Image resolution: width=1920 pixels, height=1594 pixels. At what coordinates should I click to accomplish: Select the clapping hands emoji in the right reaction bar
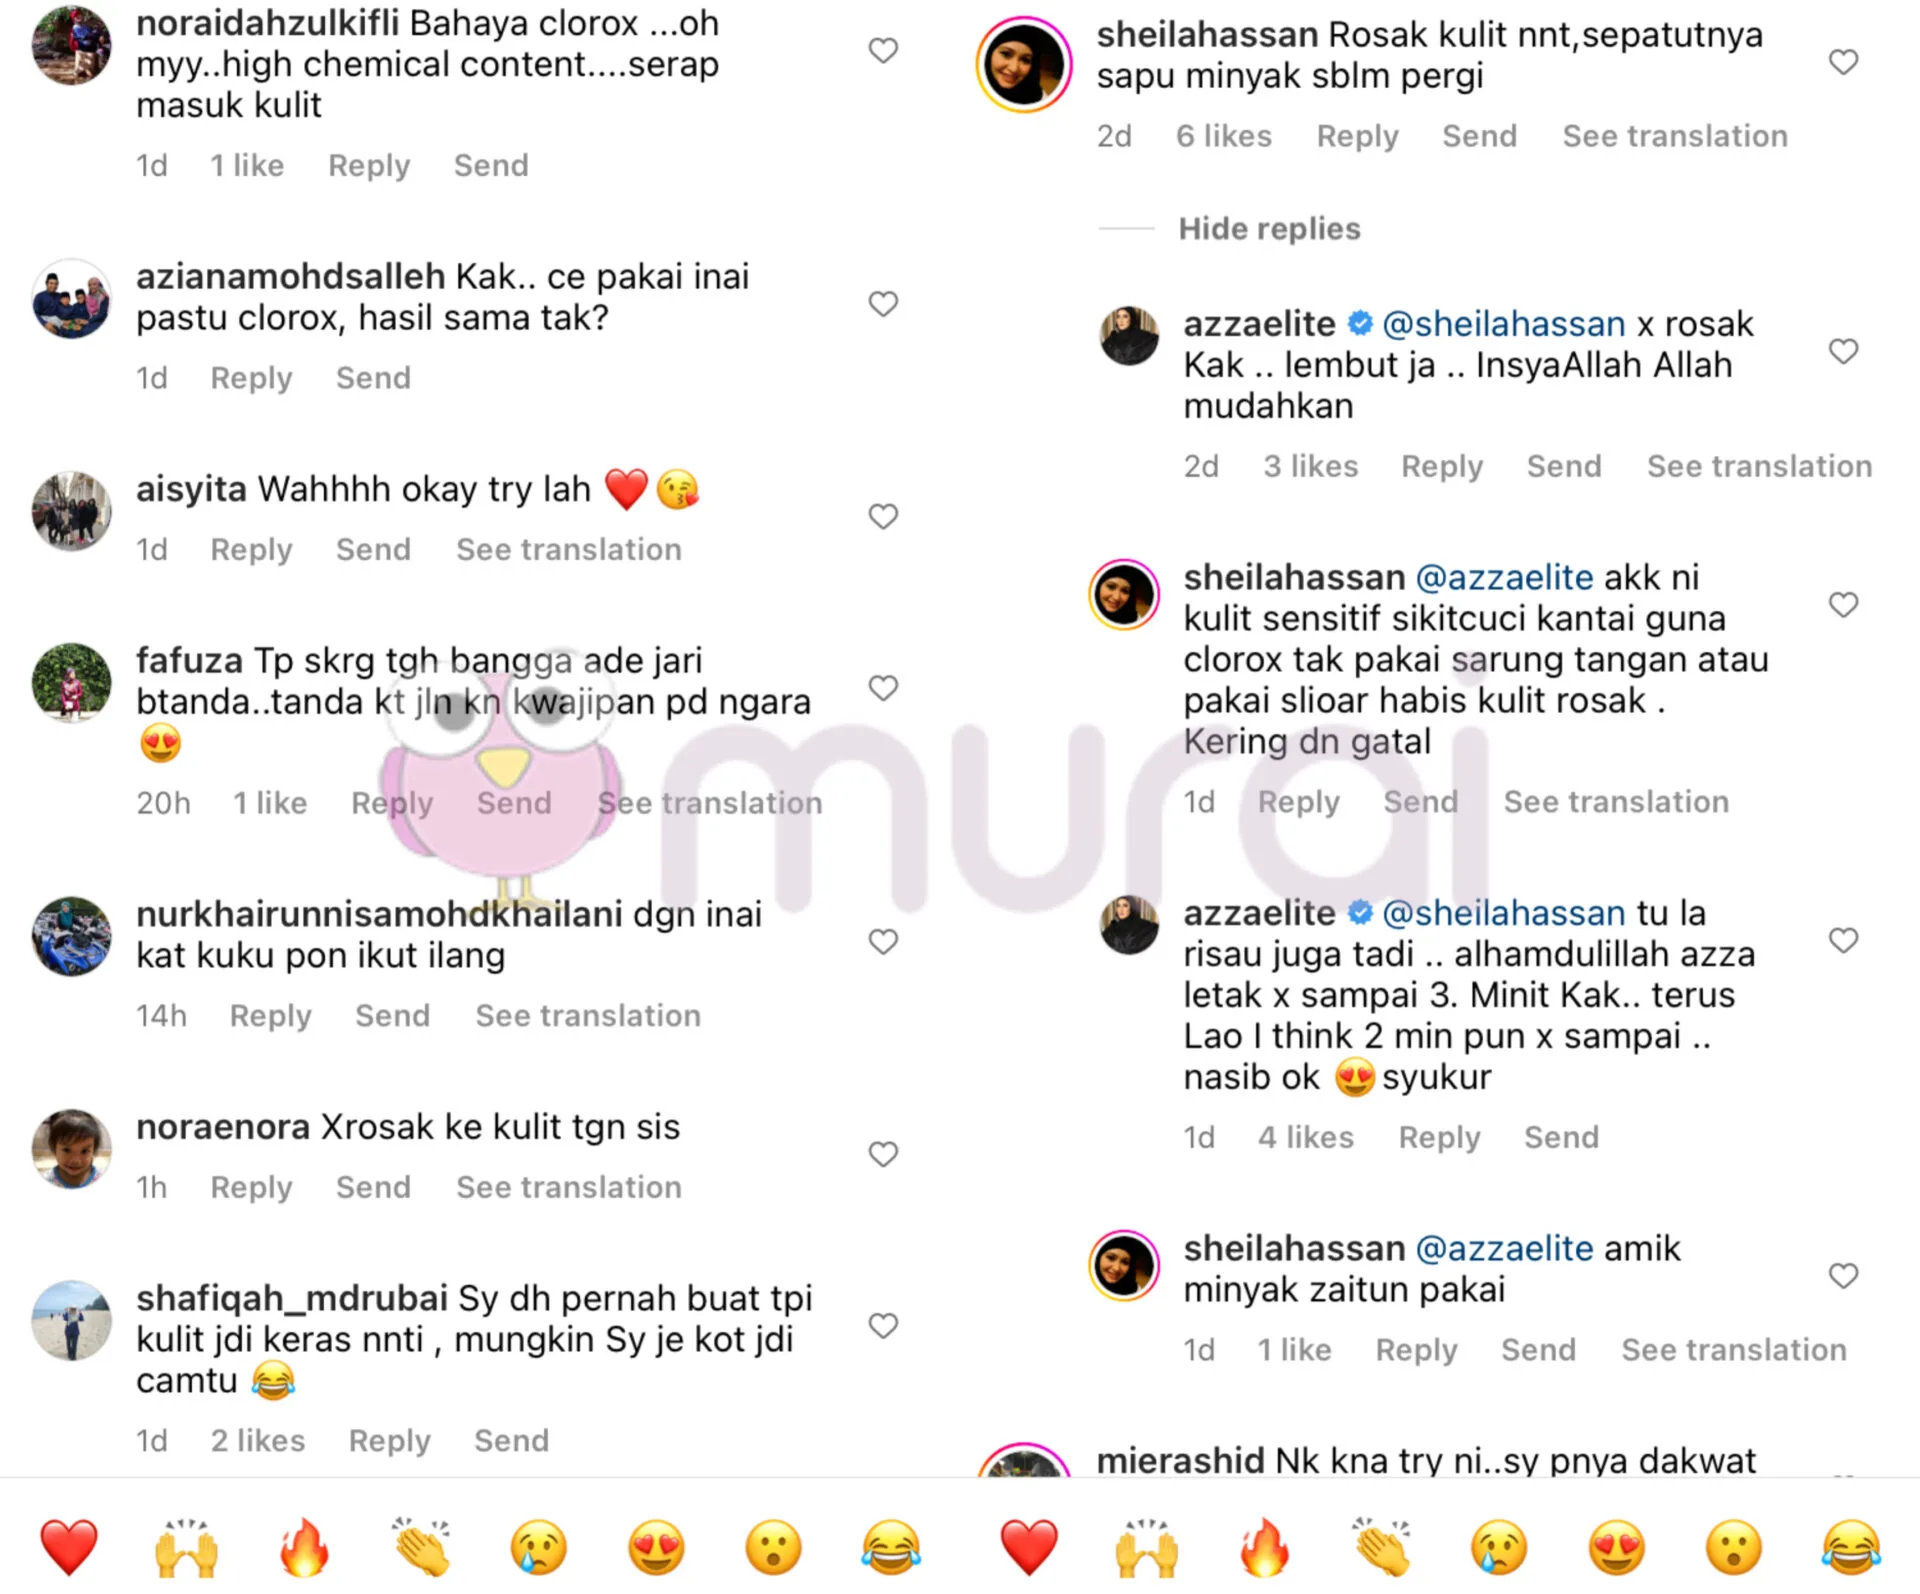(x=1381, y=1546)
